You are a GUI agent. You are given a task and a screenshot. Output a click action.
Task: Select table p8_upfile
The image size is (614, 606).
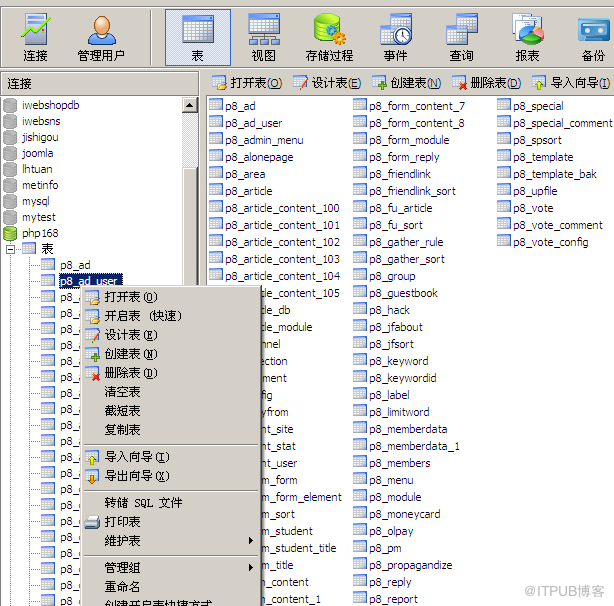pos(535,191)
